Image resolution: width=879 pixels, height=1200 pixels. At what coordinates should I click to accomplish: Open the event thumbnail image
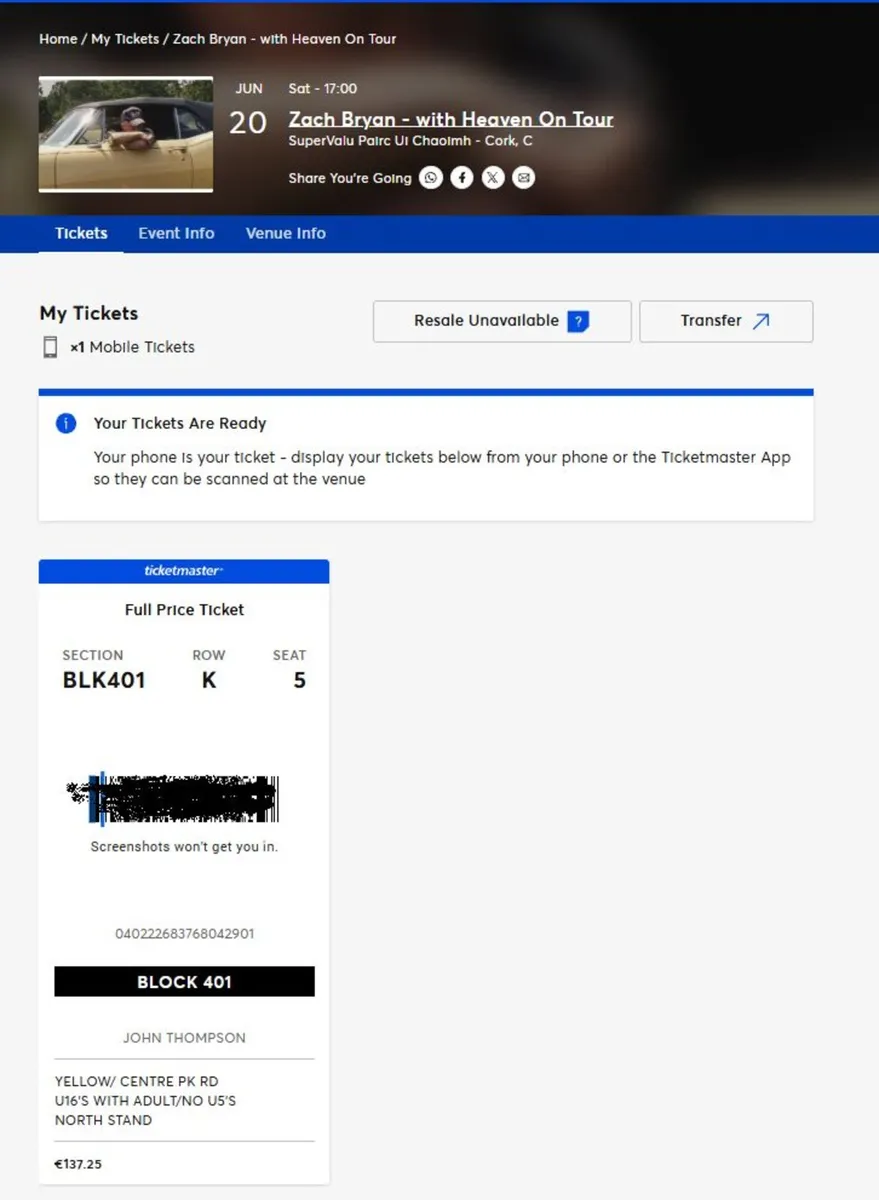126,134
